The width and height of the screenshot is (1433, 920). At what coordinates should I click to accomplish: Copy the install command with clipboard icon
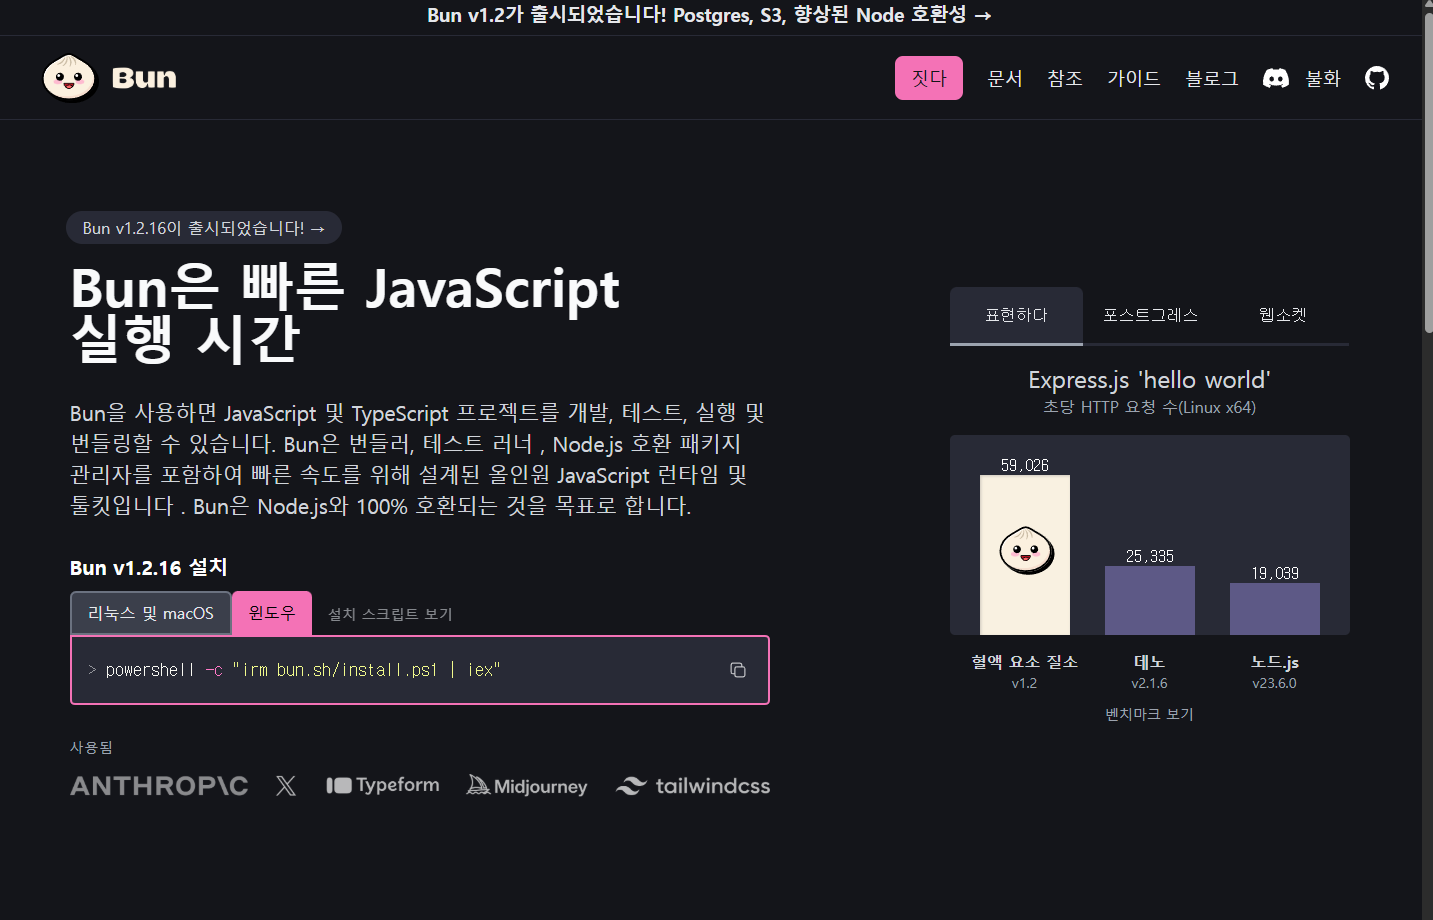click(x=738, y=670)
